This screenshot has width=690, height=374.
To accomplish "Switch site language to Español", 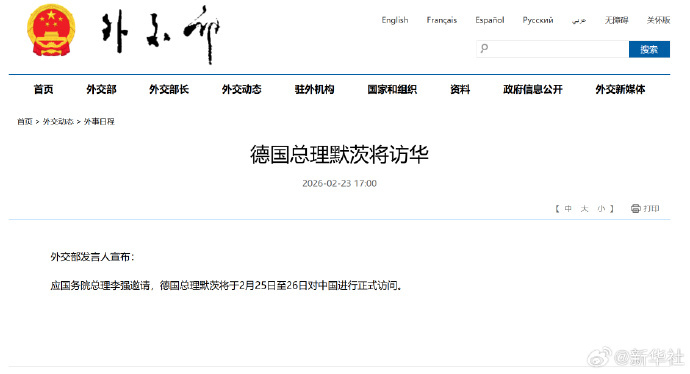I will pyautogui.click(x=489, y=20).
